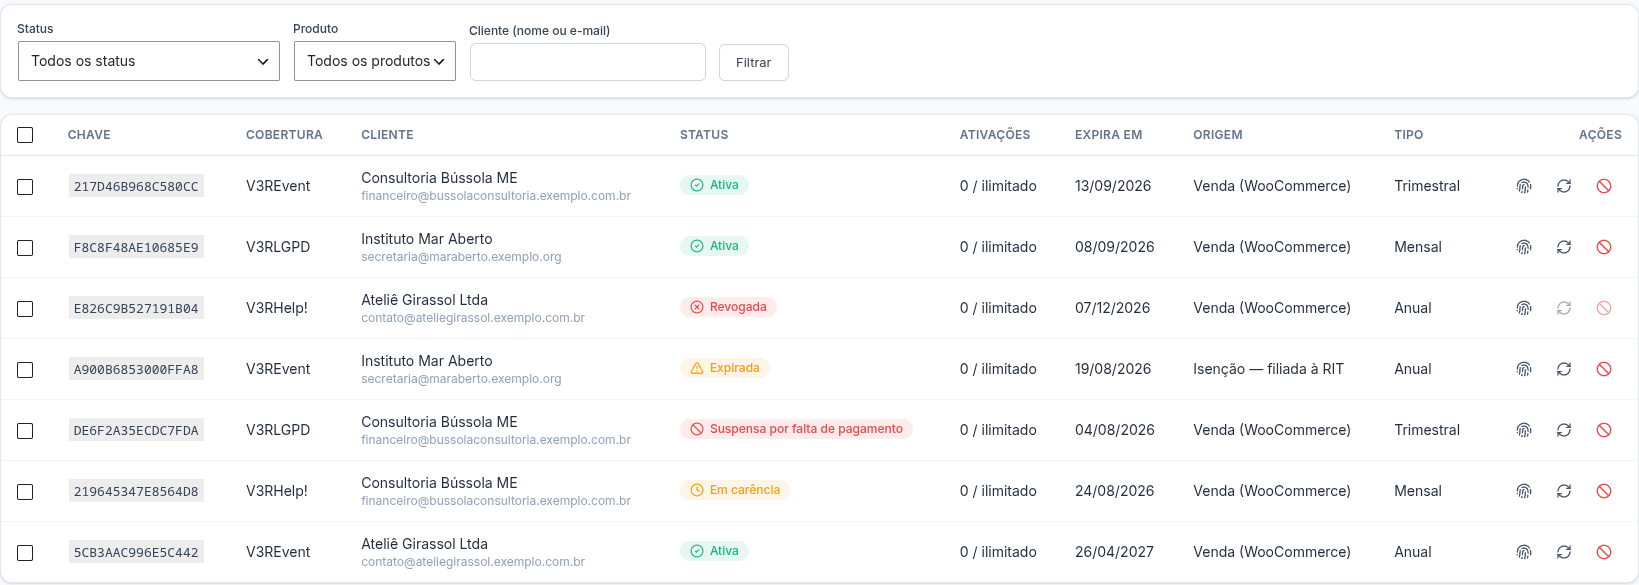Click the key code 5CB3AAC996E5C442
This screenshot has height=585, width=1639.
pos(136,552)
